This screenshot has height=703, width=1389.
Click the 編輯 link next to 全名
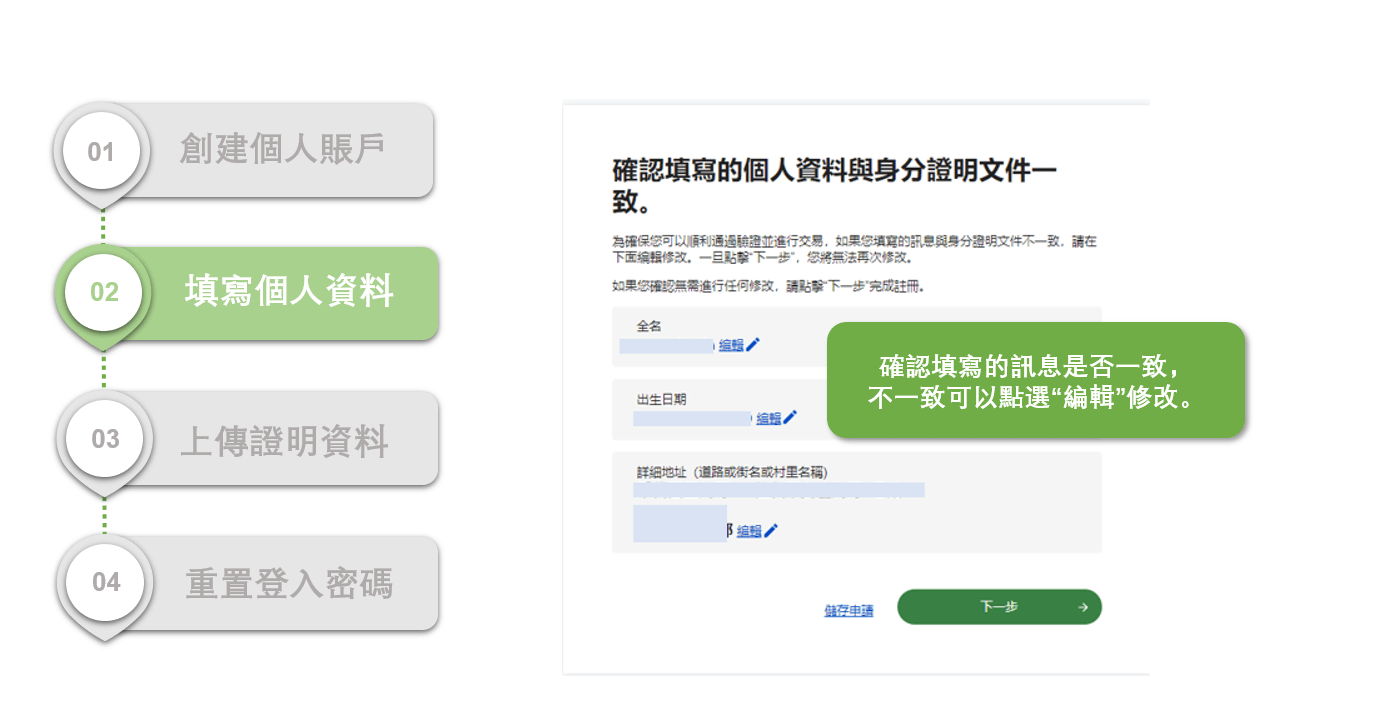click(731, 344)
